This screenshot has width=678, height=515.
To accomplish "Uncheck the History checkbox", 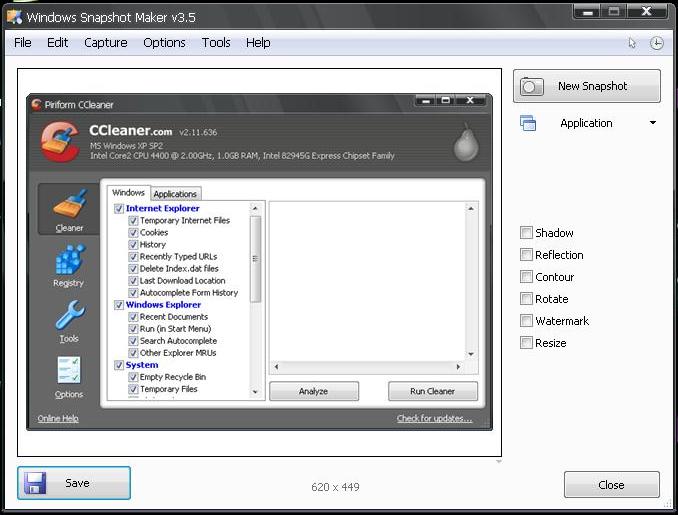I will pos(133,245).
